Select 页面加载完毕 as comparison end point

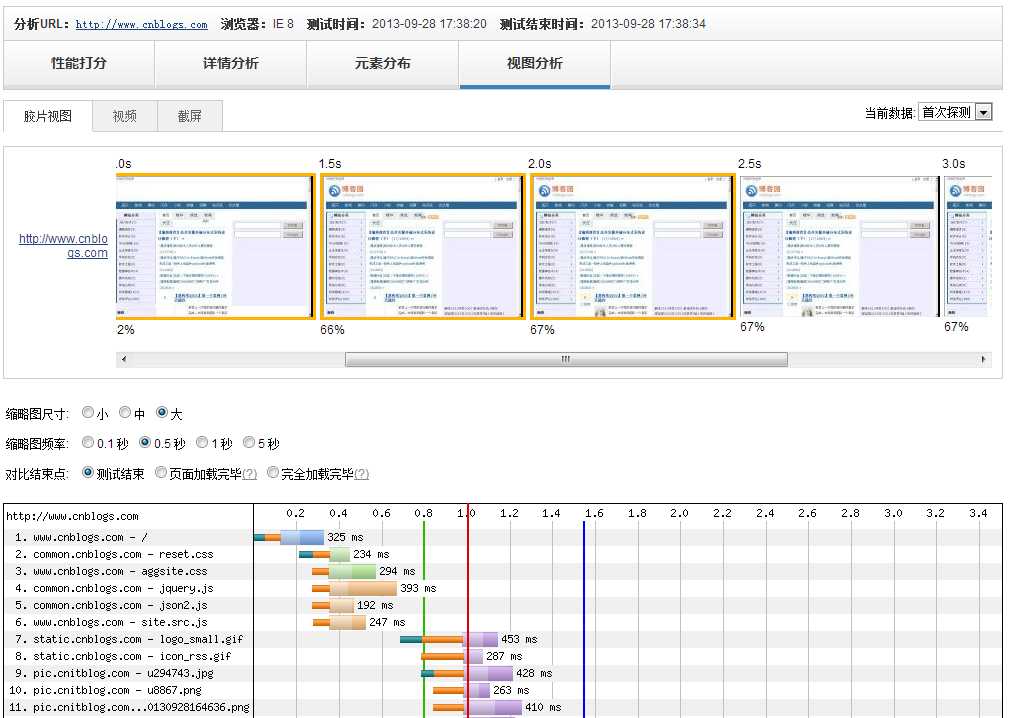tap(161, 473)
